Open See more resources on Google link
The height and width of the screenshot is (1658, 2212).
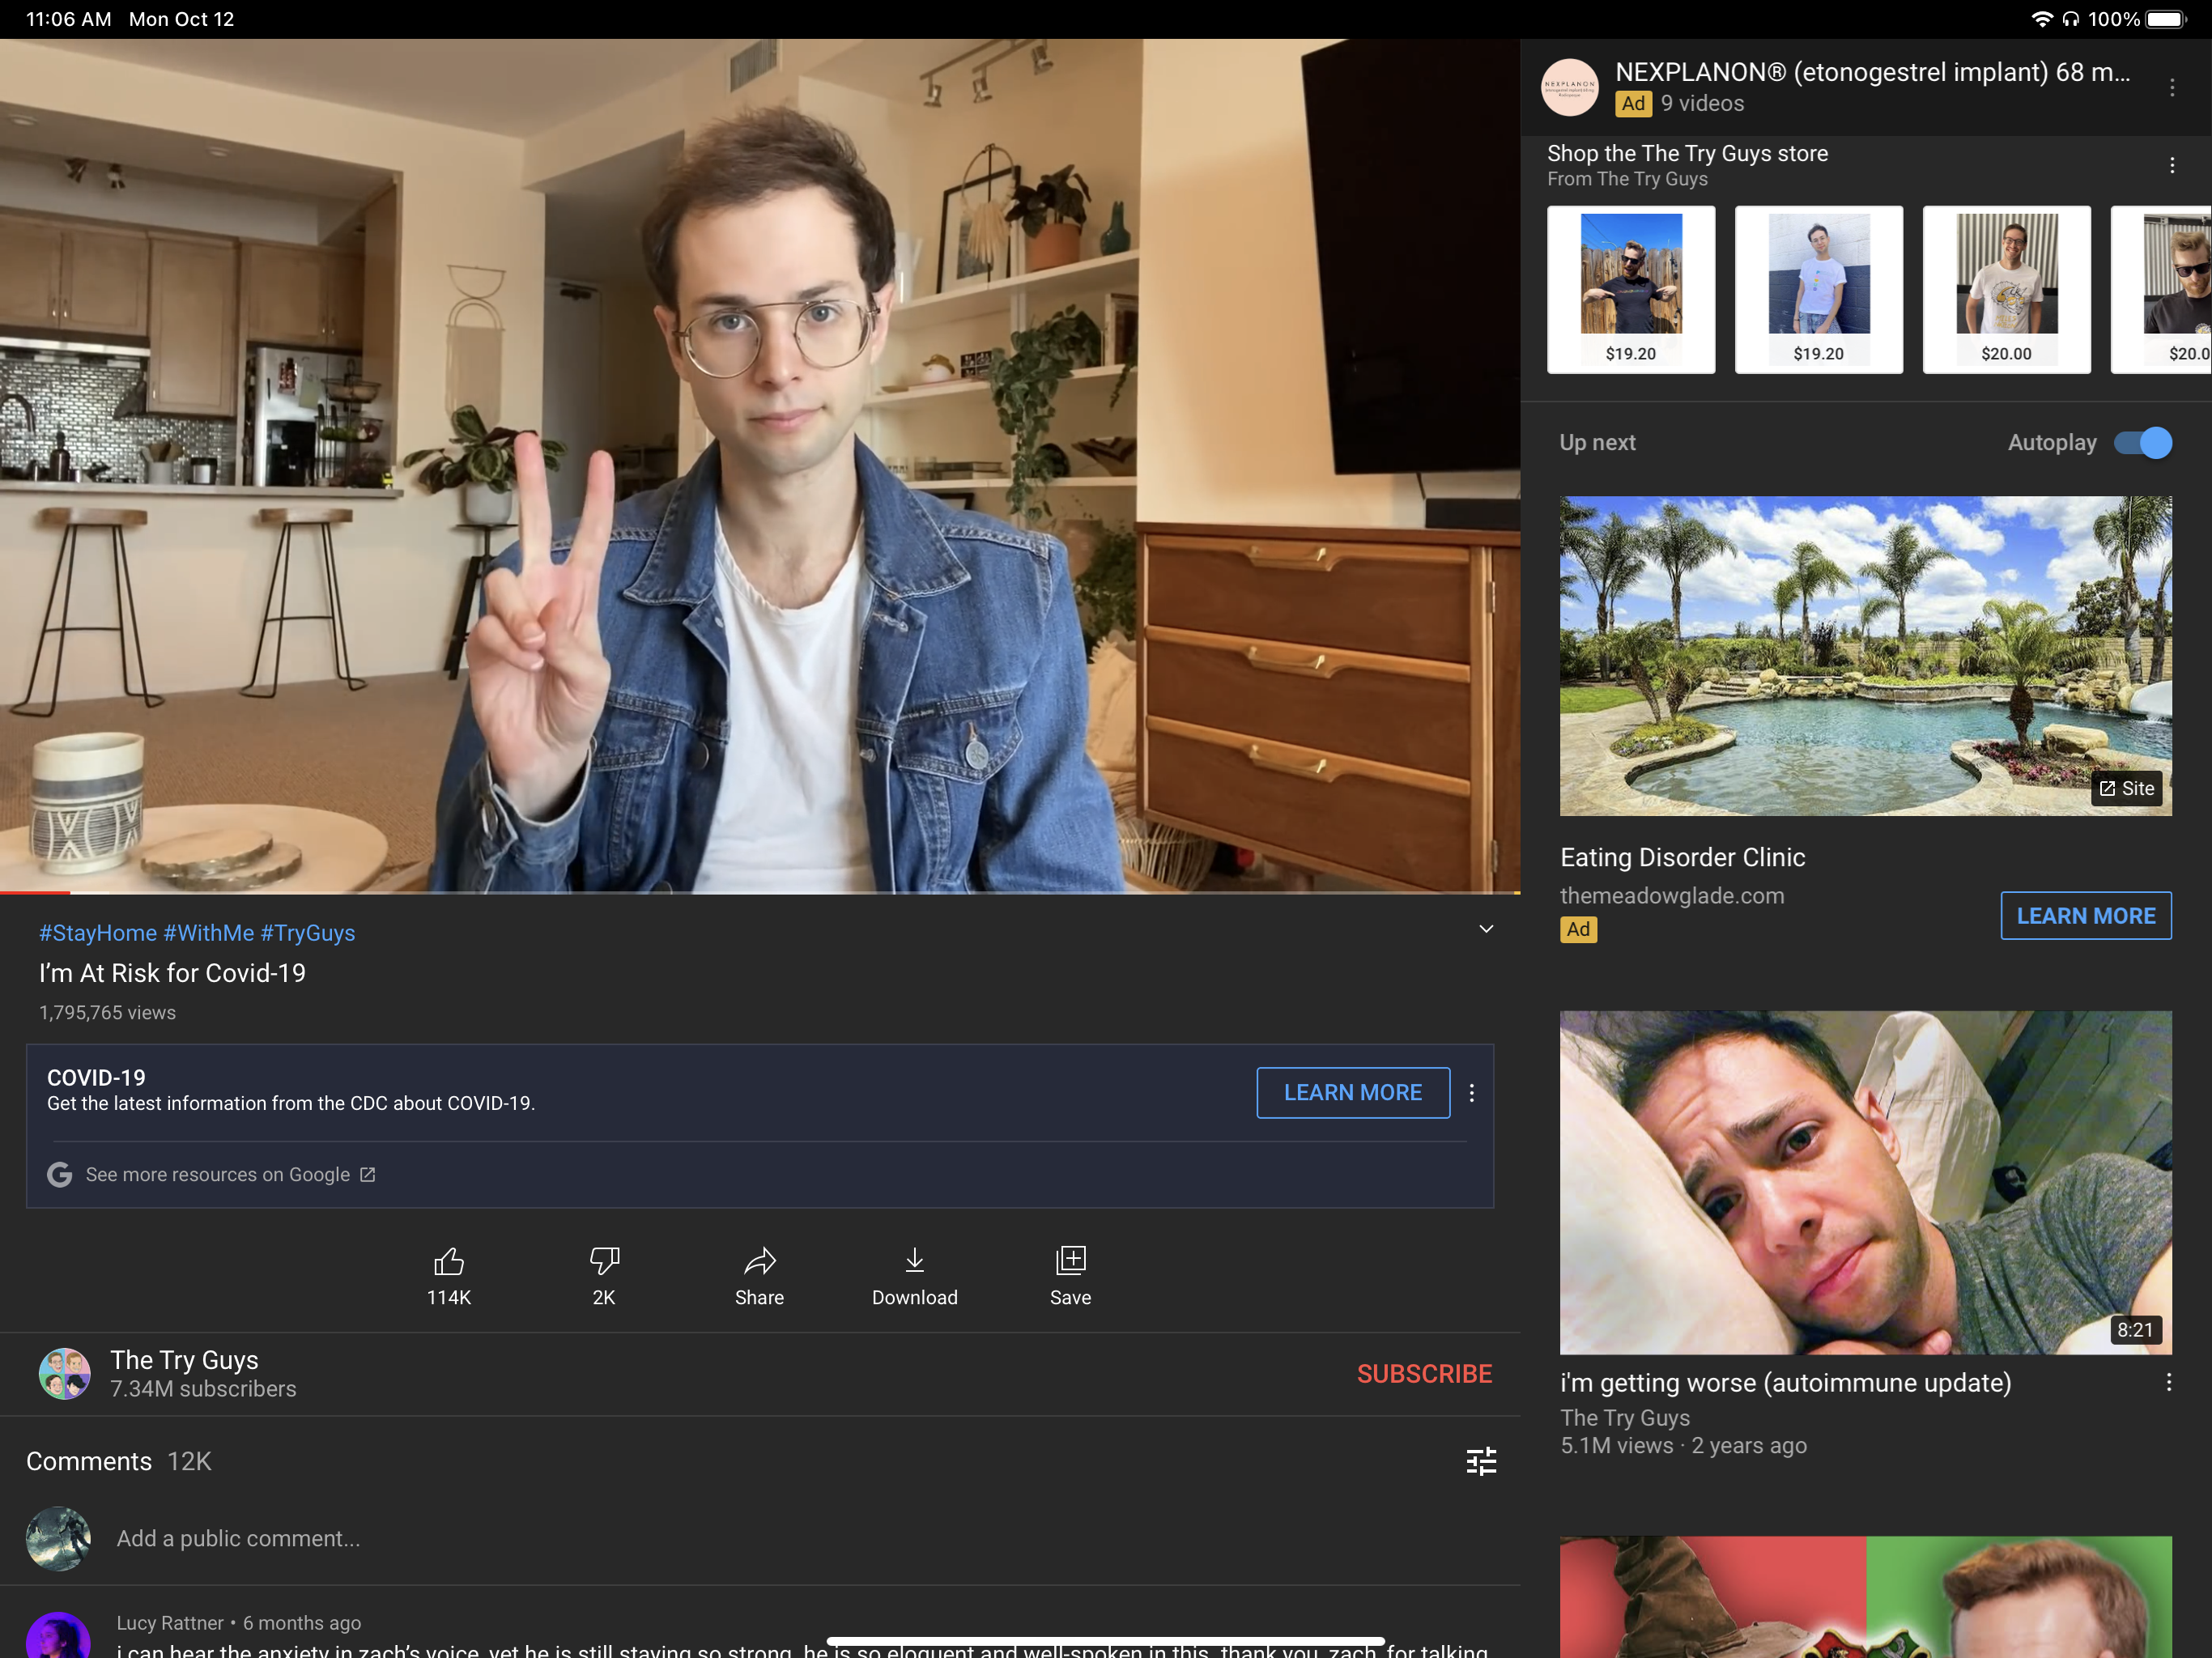[218, 1174]
